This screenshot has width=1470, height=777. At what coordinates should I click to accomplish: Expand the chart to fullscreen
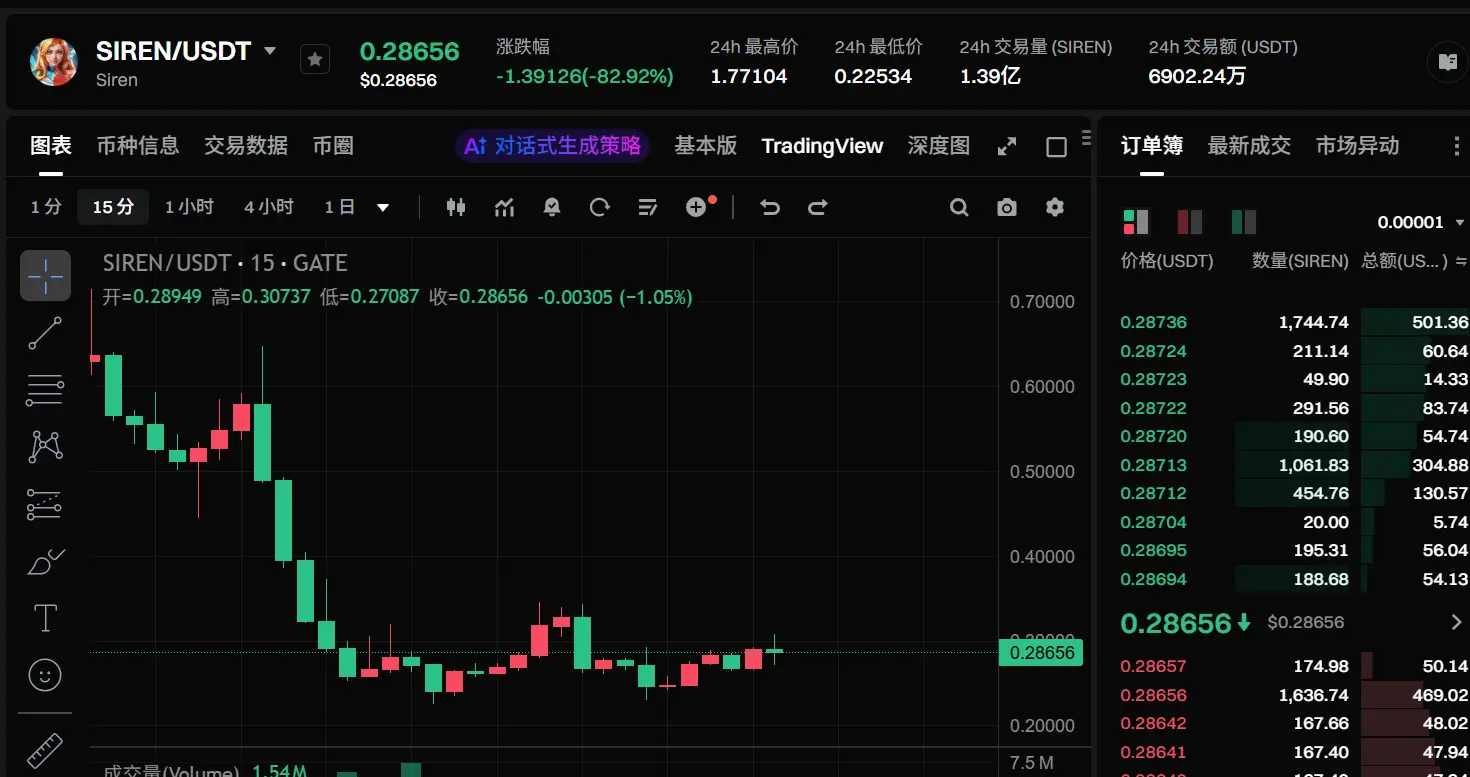1007,147
